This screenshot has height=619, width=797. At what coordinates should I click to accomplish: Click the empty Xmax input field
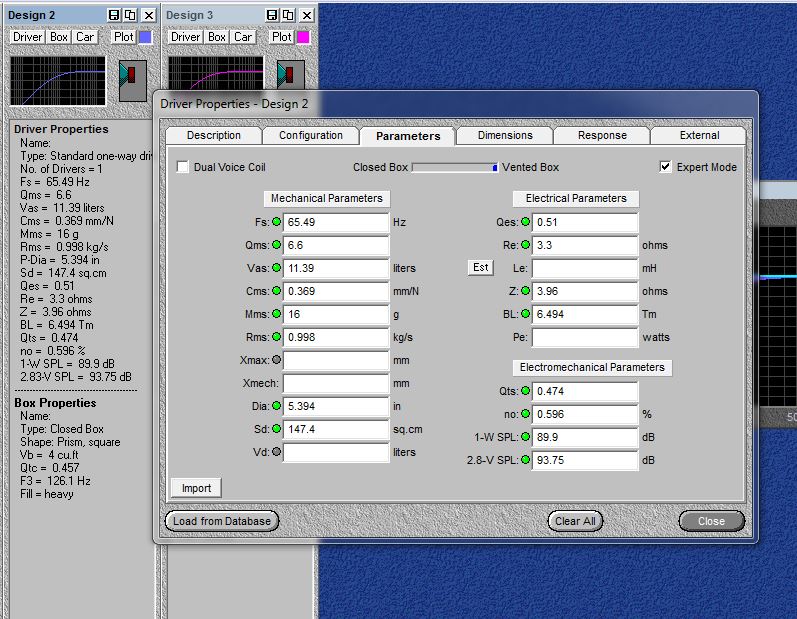[x=336, y=360]
